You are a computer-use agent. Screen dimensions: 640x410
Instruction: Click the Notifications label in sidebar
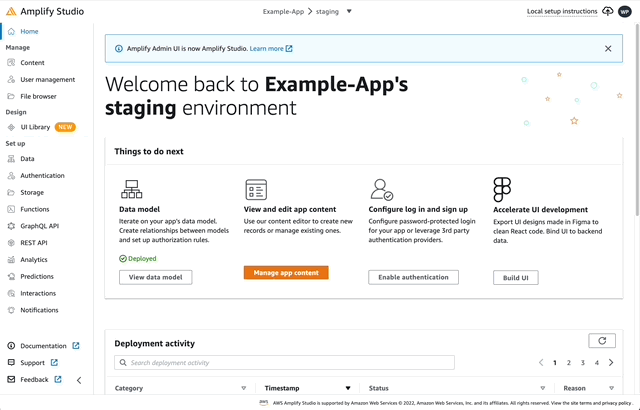coord(40,310)
